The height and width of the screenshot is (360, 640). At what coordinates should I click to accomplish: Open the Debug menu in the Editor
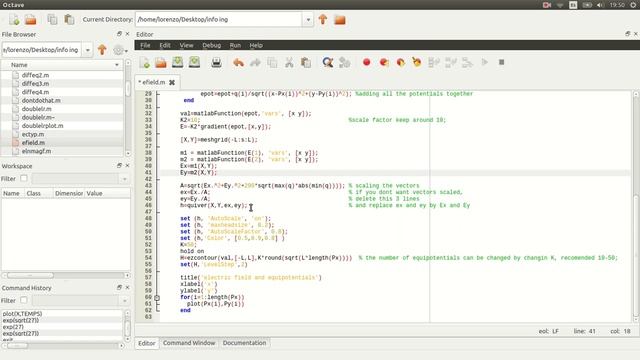(211, 45)
